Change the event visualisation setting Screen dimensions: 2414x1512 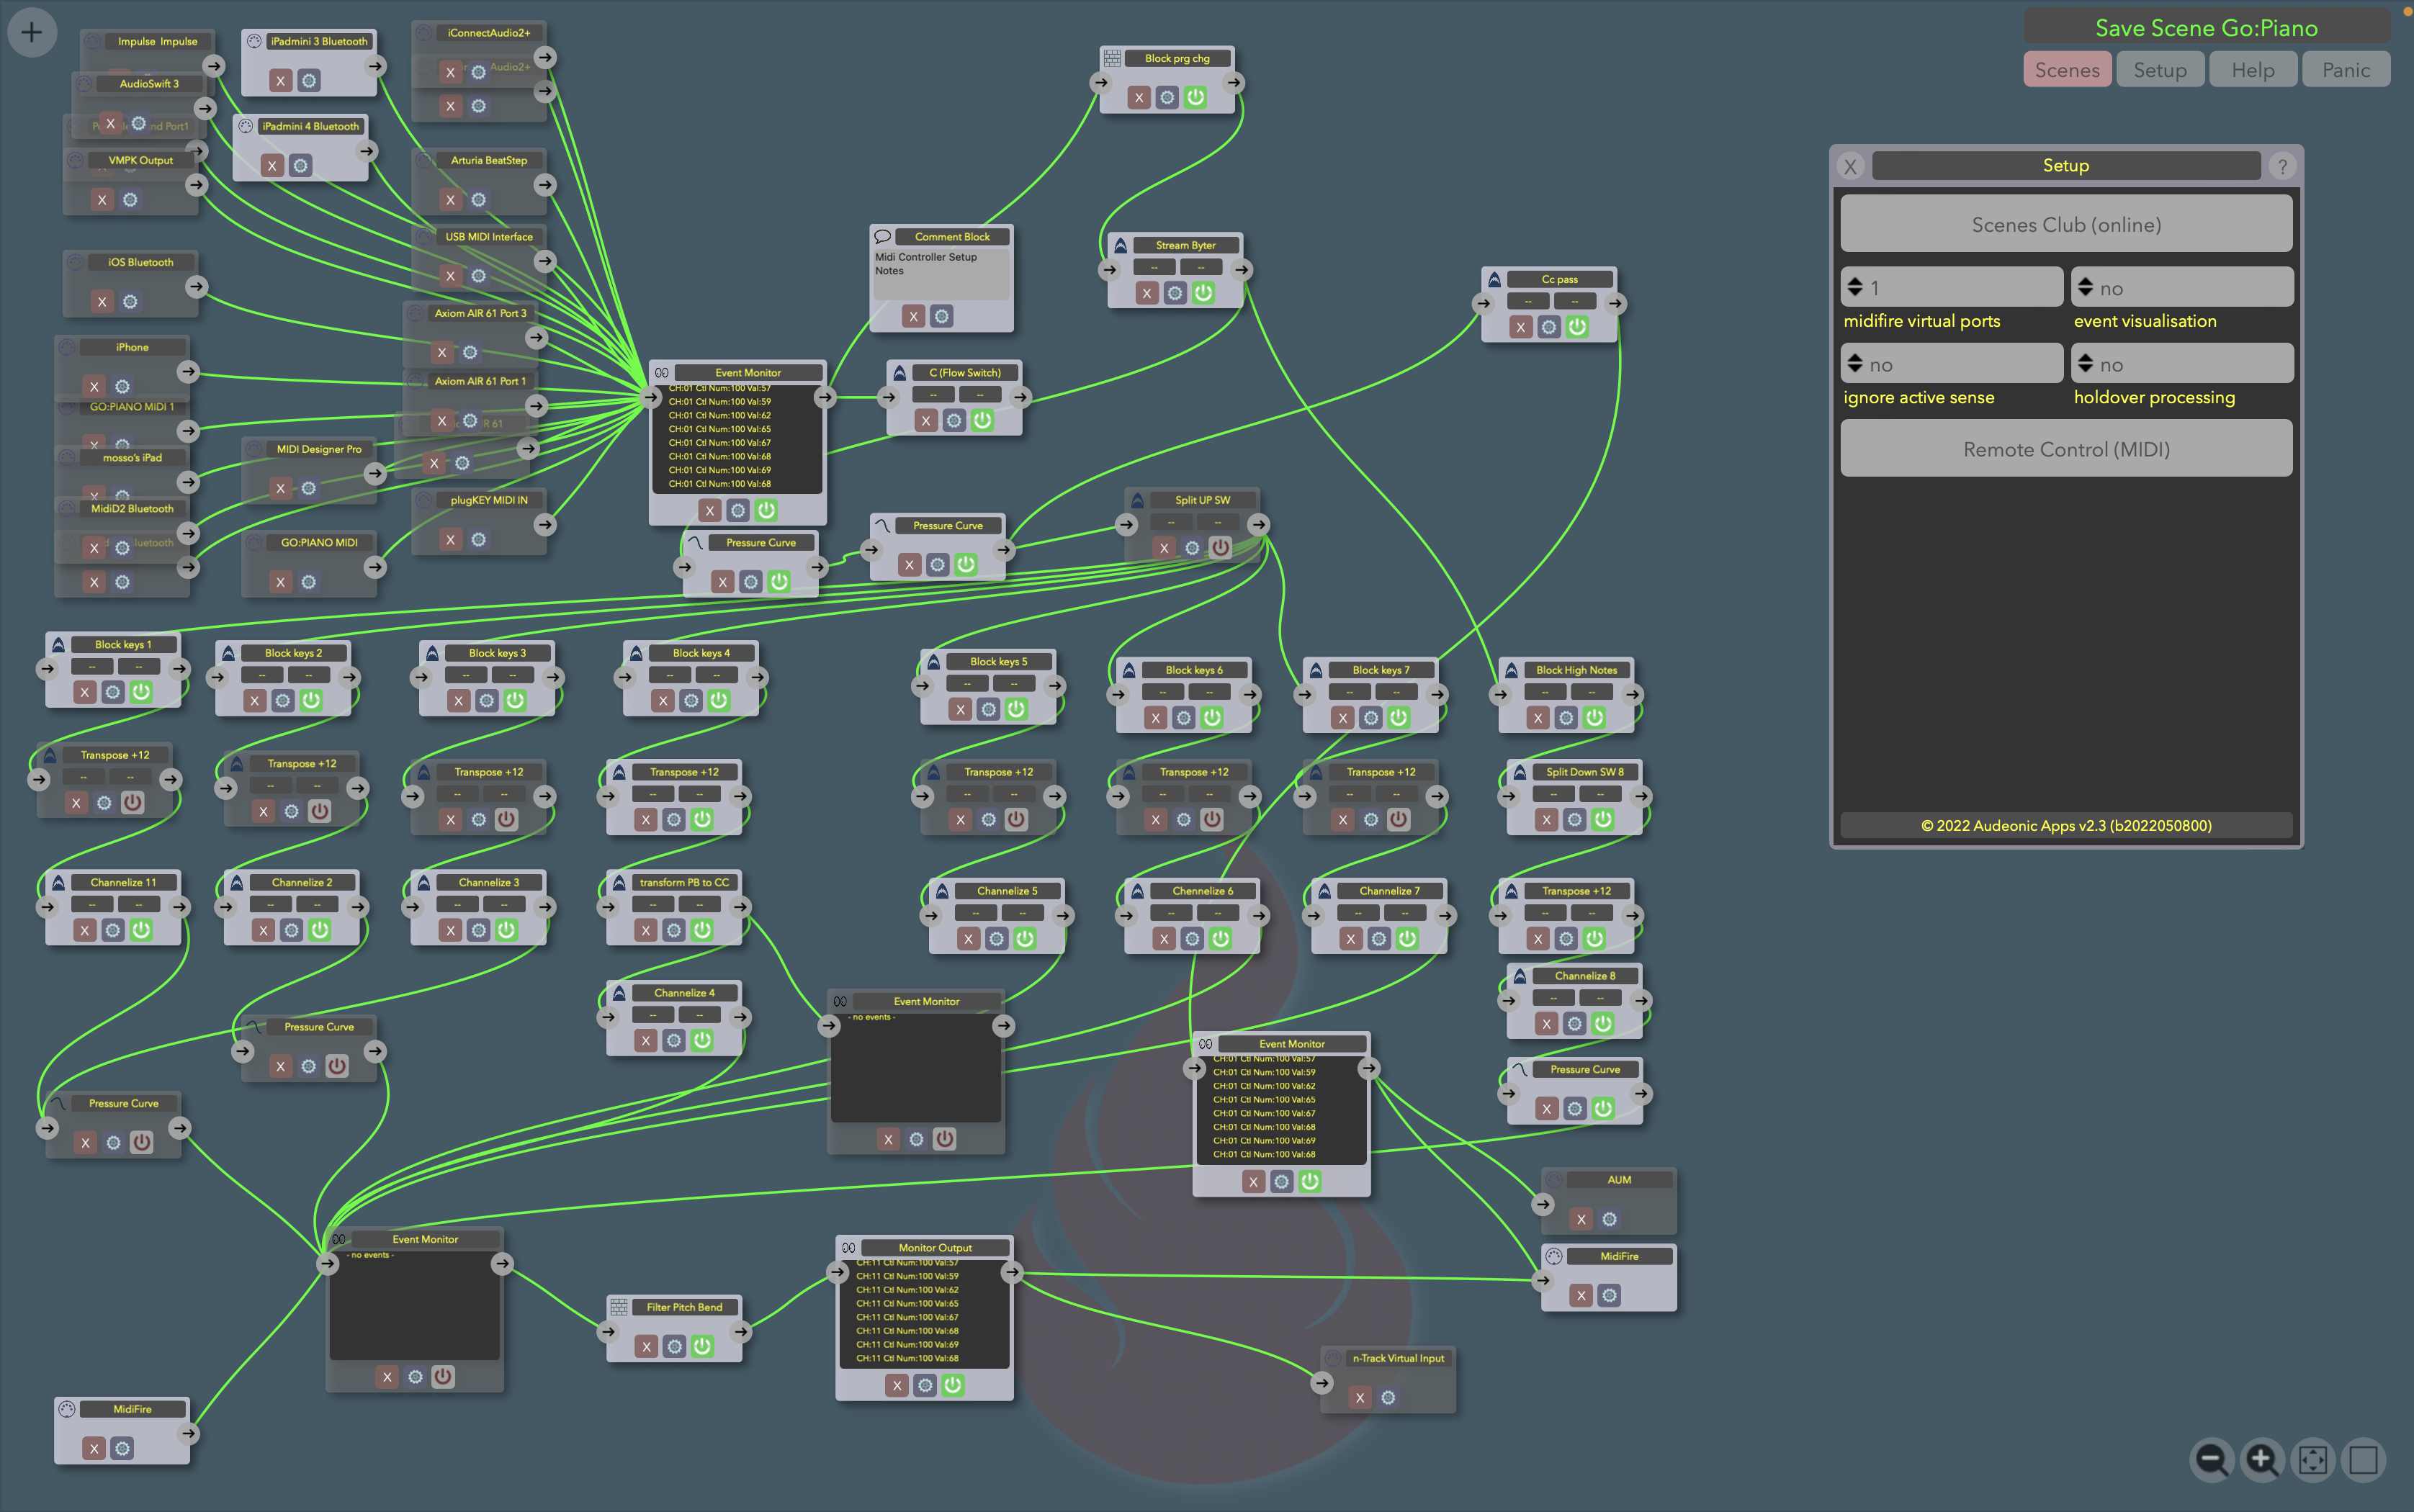click(x=2182, y=287)
